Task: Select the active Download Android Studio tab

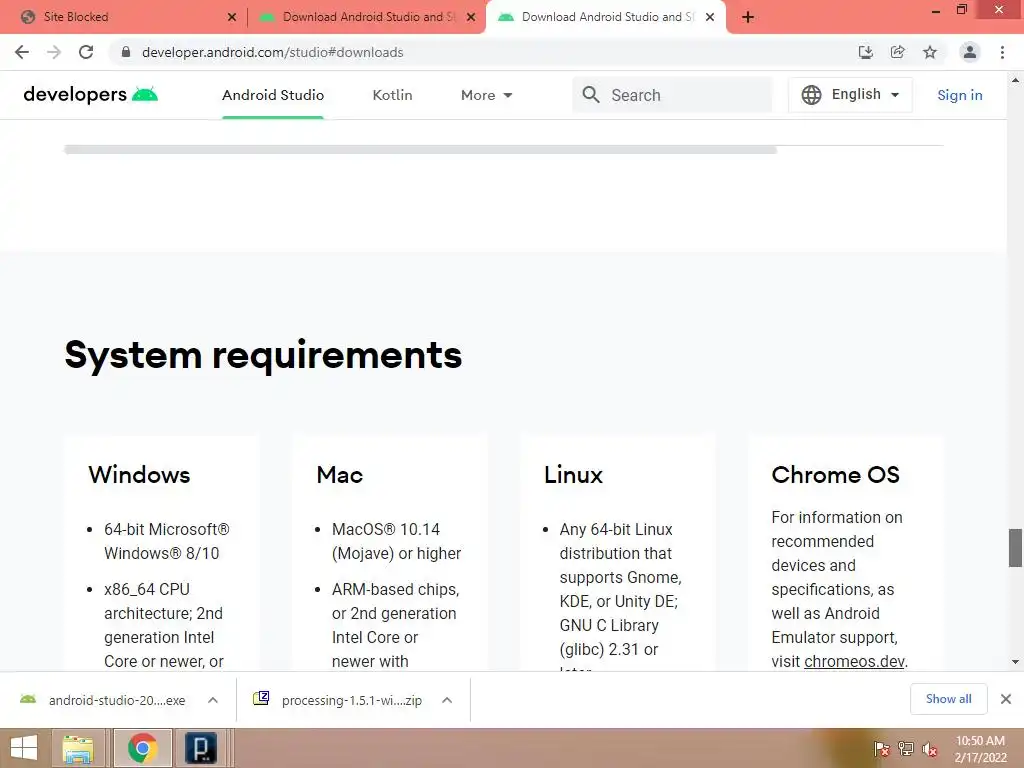Action: point(605,17)
